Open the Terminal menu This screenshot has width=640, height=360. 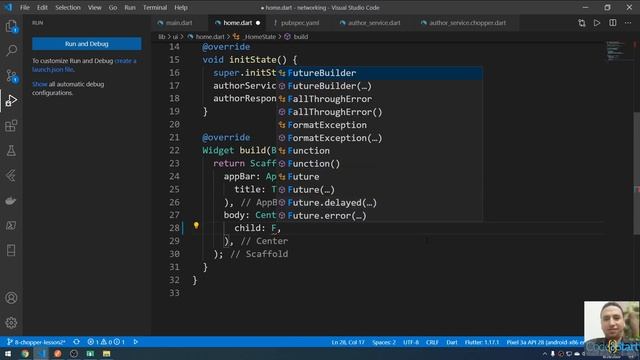coord(155,7)
